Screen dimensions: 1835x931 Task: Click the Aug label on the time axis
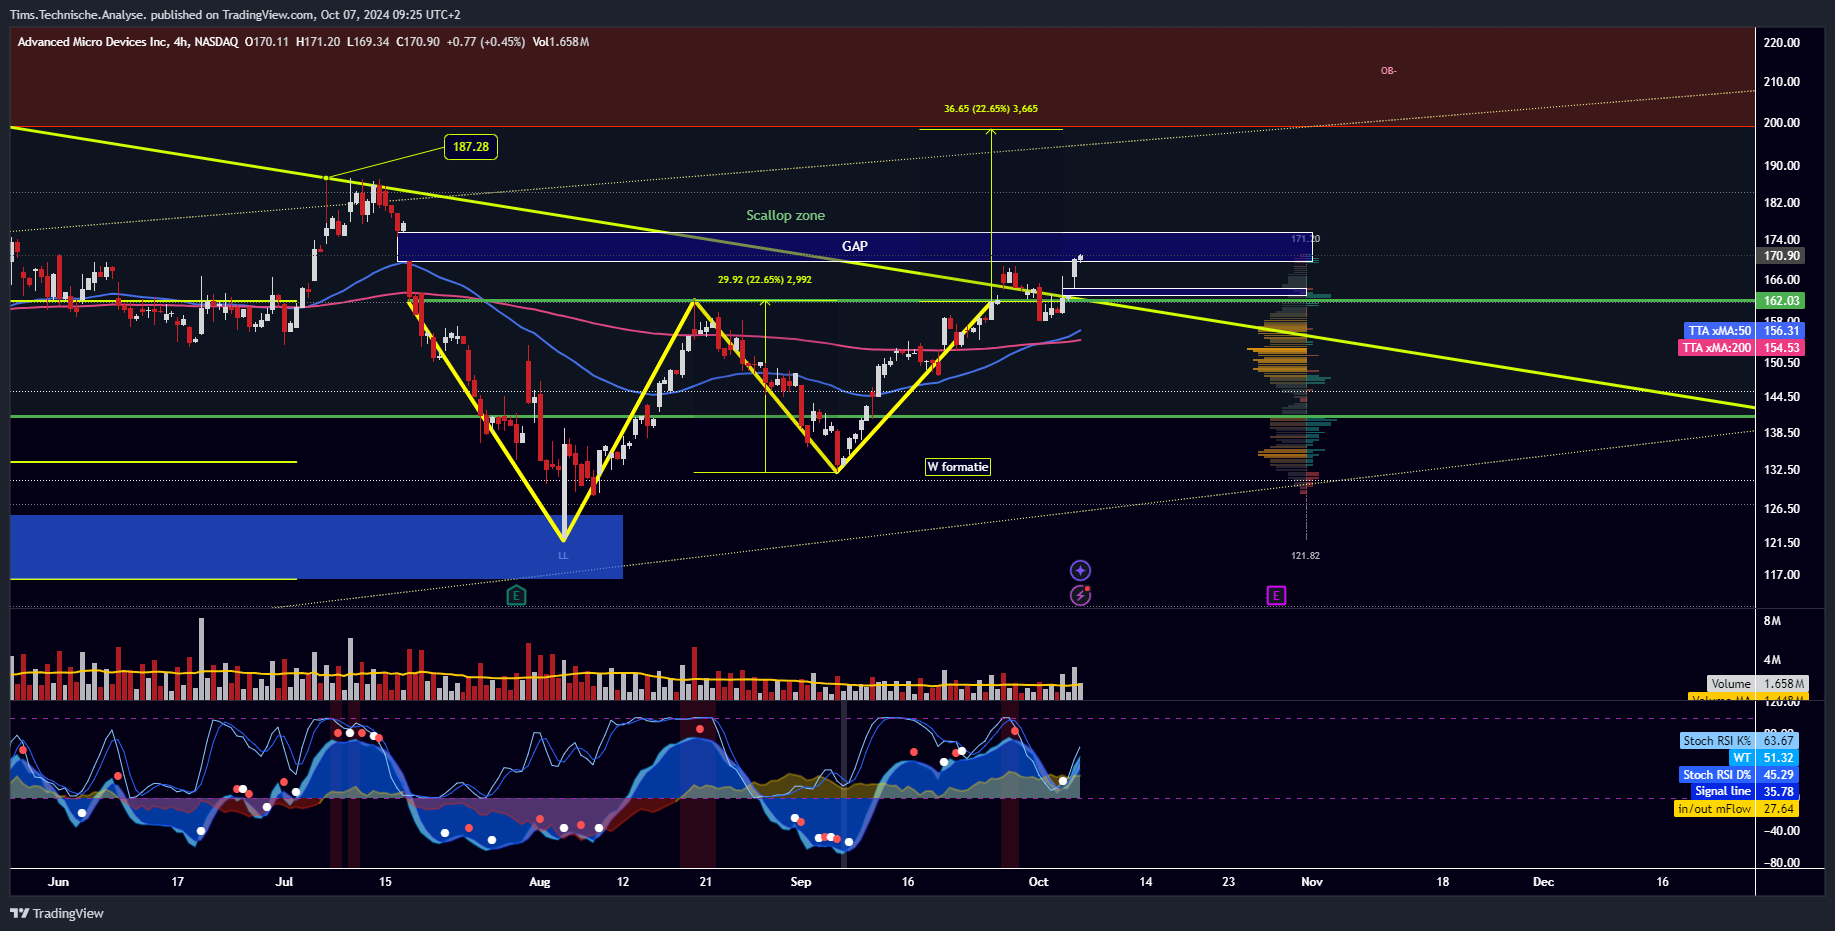(x=539, y=882)
